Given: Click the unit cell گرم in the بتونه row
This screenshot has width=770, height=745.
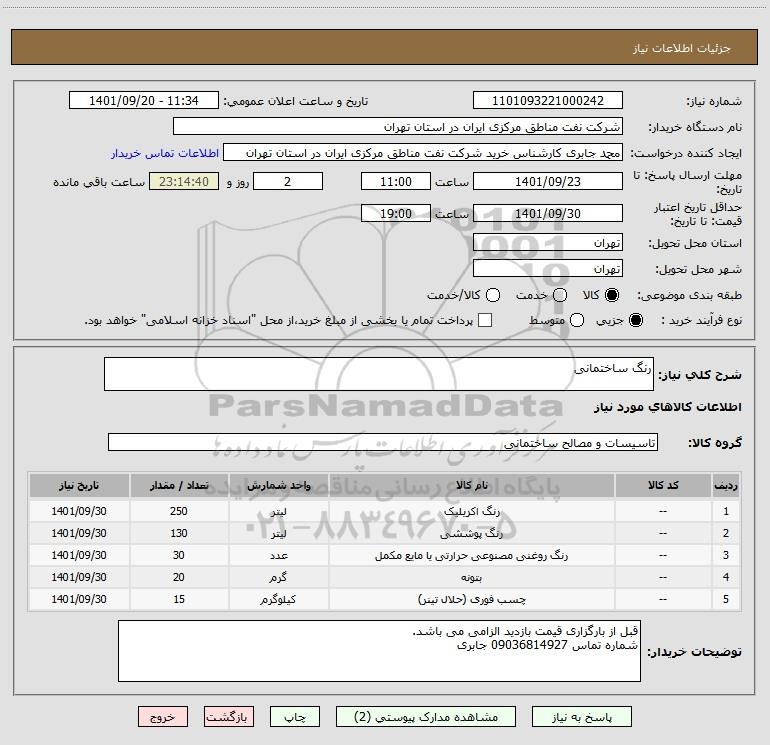Looking at the screenshot, I should tap(278, 578).
